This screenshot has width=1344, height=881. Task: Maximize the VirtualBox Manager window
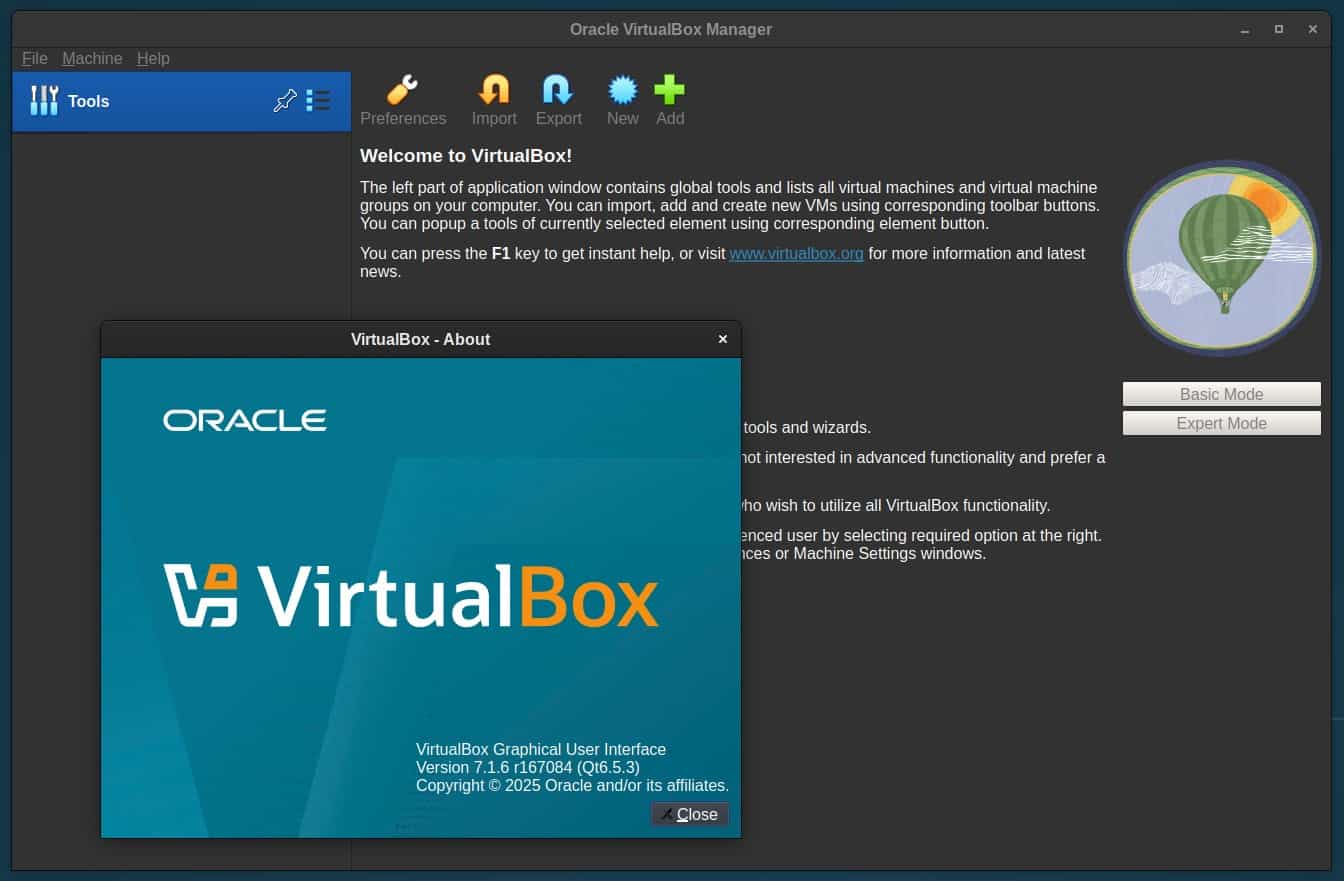point(1279,30)
